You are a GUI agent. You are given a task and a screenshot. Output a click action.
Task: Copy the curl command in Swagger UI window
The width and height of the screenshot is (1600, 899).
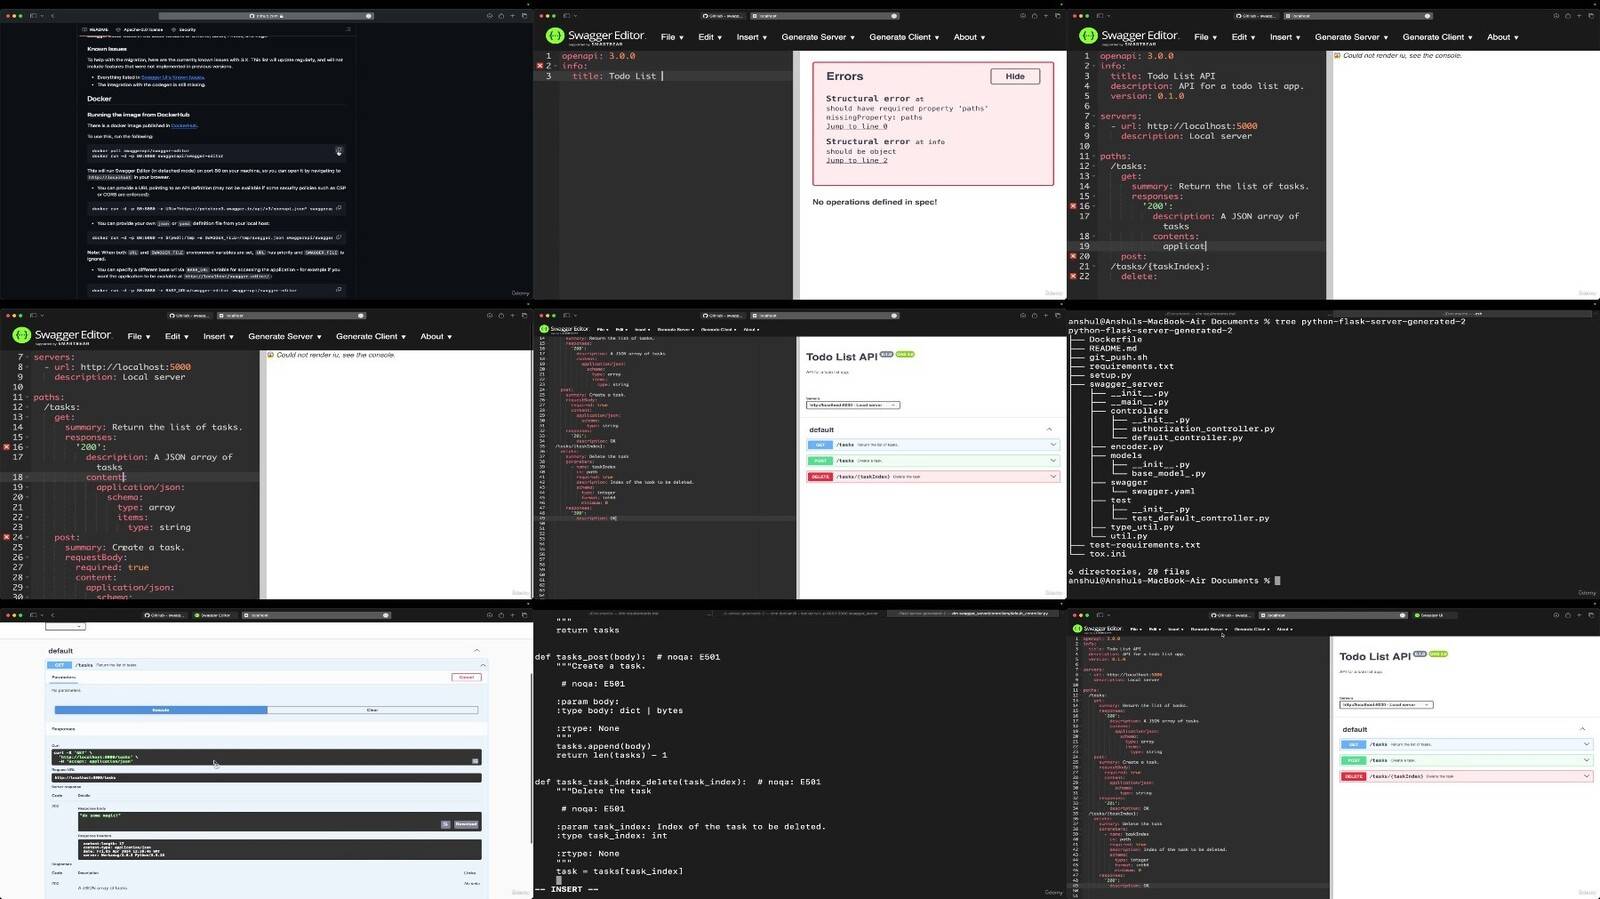[475, 760]
